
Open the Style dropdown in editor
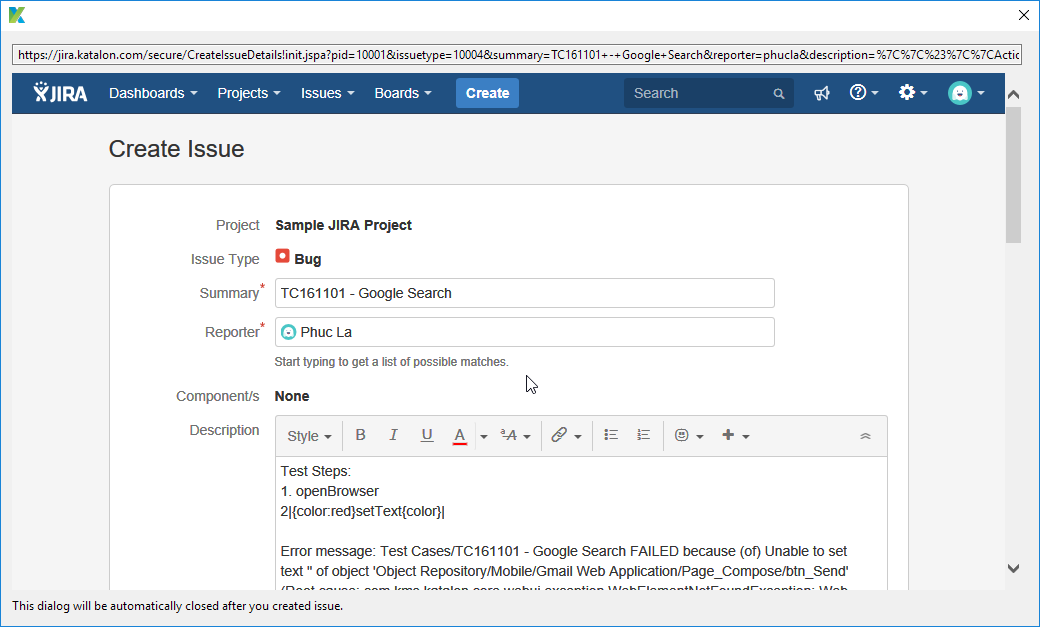pyautogui.click(x=309, y=436)
